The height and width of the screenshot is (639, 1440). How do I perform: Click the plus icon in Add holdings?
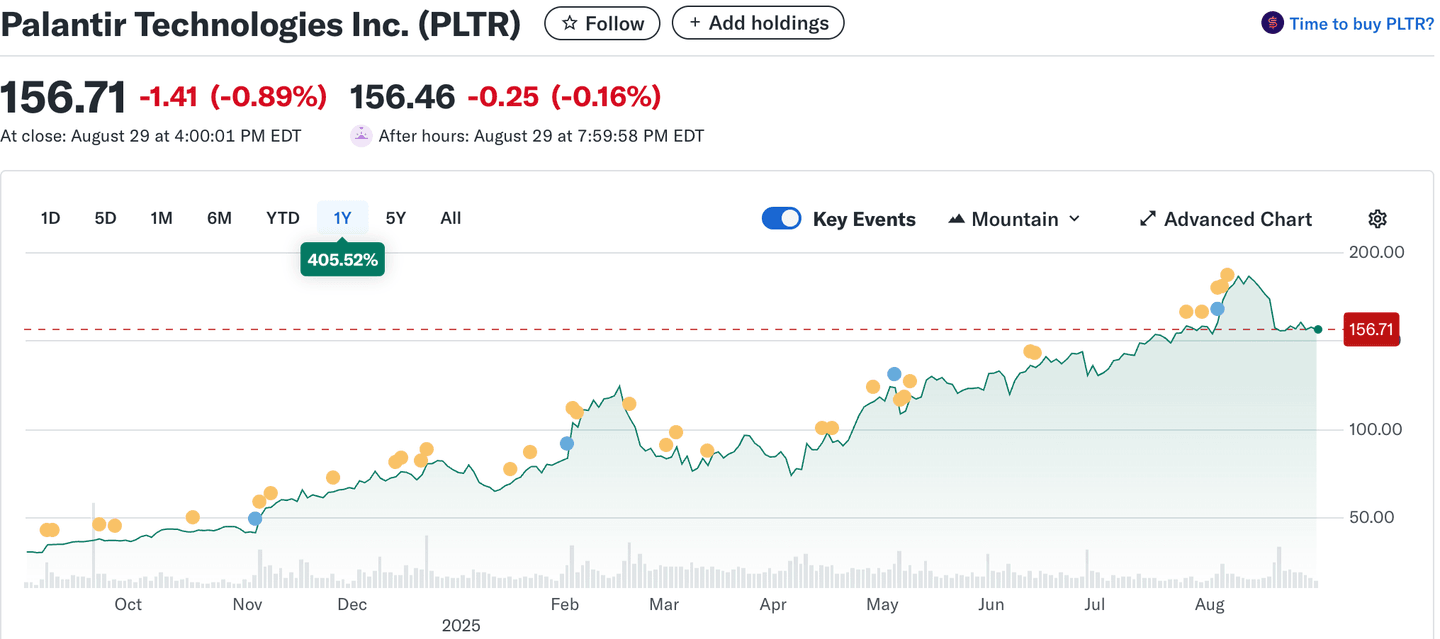pos(695,23)
